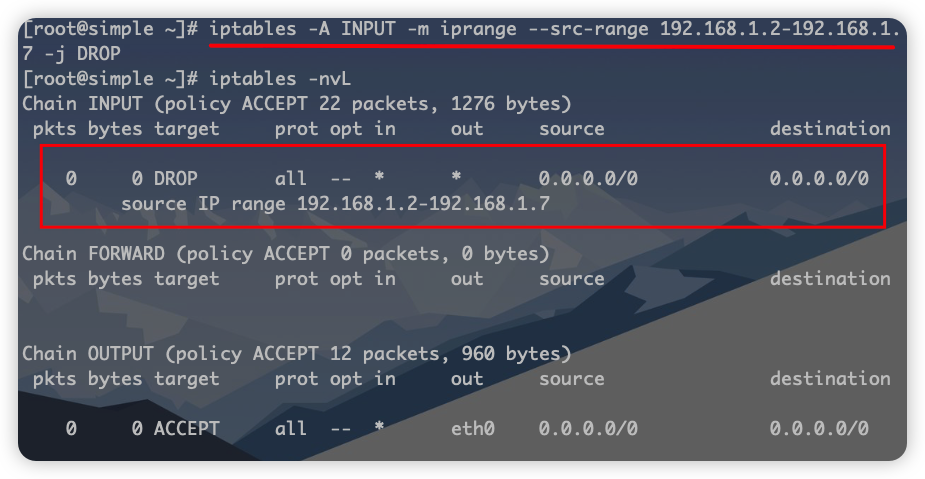925x479 pixels.
Task: Click the "out" column header under Chain FORWARD
Action: coord(467,279)
